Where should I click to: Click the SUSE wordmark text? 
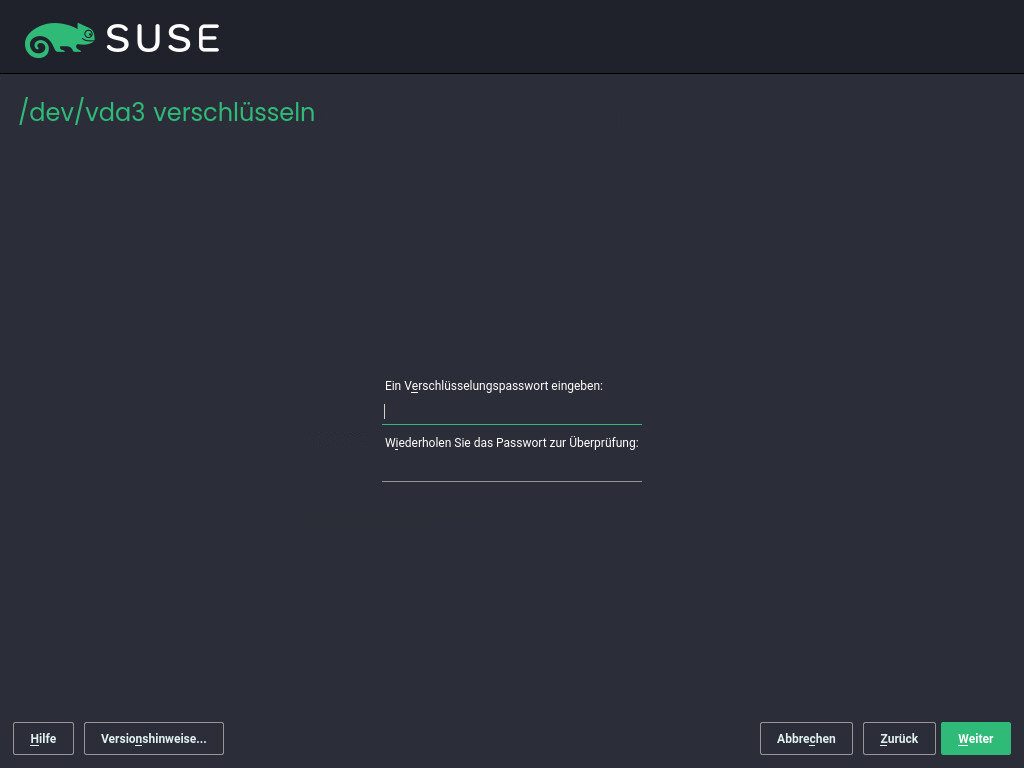click(x=162, y=39)
